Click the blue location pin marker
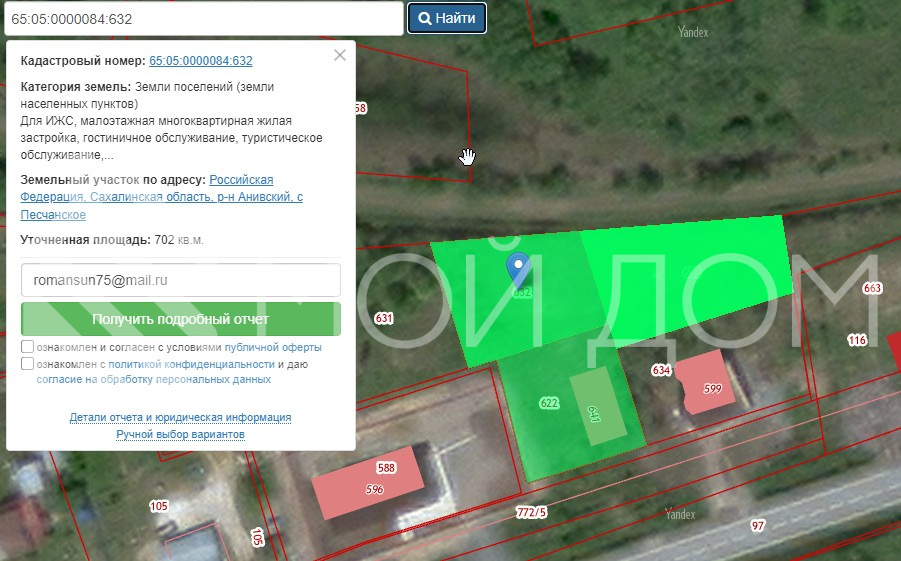 coord(517,266)
